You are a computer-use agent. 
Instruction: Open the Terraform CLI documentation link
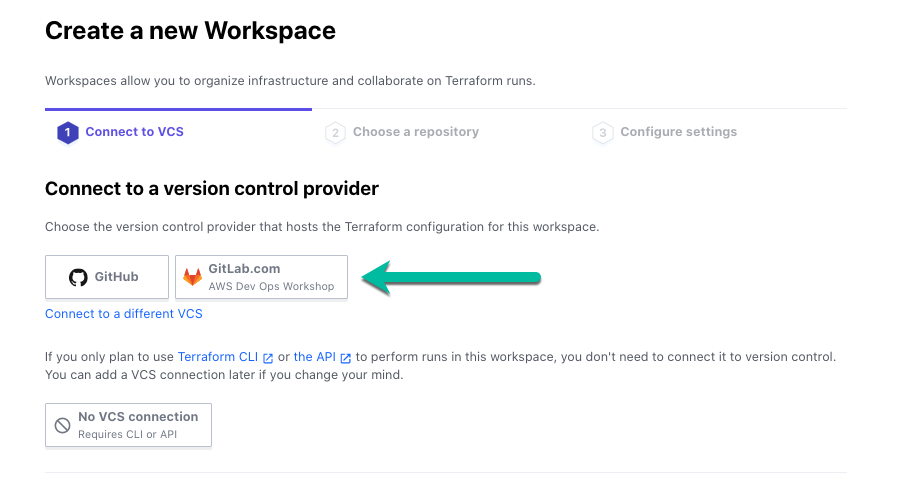pyautogui.click(x=218, y=357)
